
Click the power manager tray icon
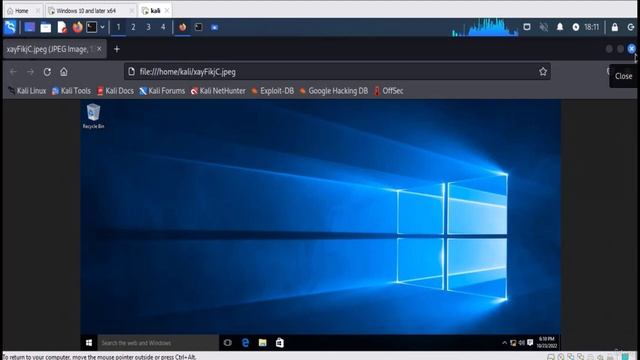(576, 27)
